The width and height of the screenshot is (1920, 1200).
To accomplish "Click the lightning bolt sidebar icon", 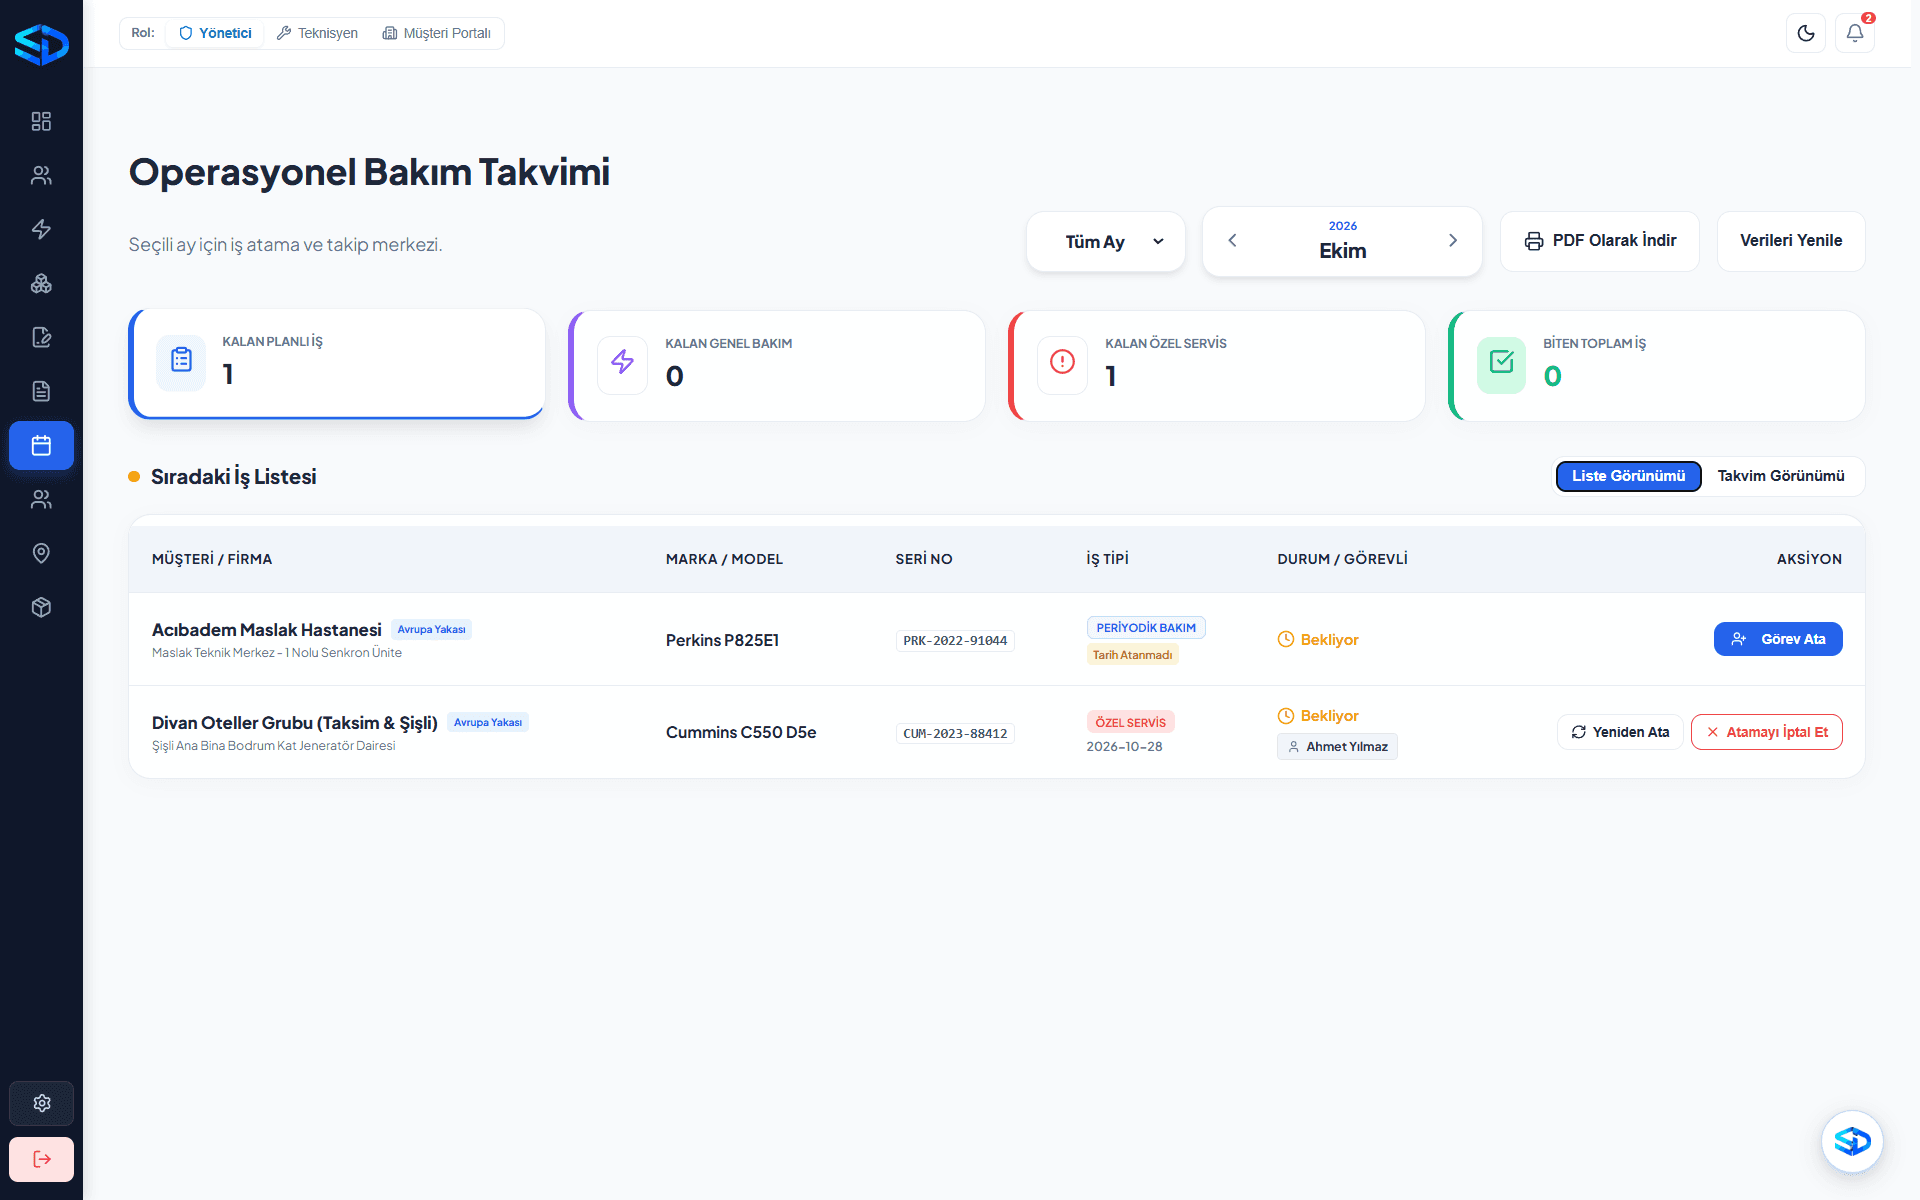I will coord(41,229).
